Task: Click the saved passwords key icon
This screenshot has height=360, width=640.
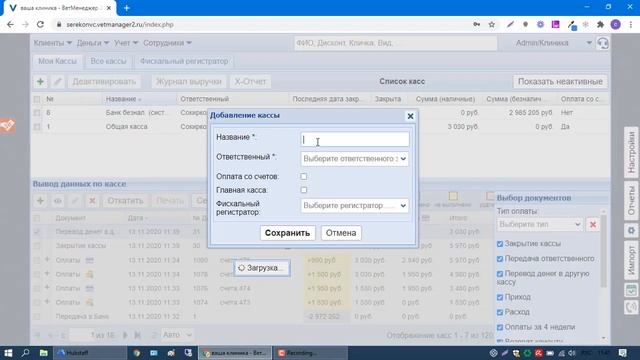Action: click(477, 24)
